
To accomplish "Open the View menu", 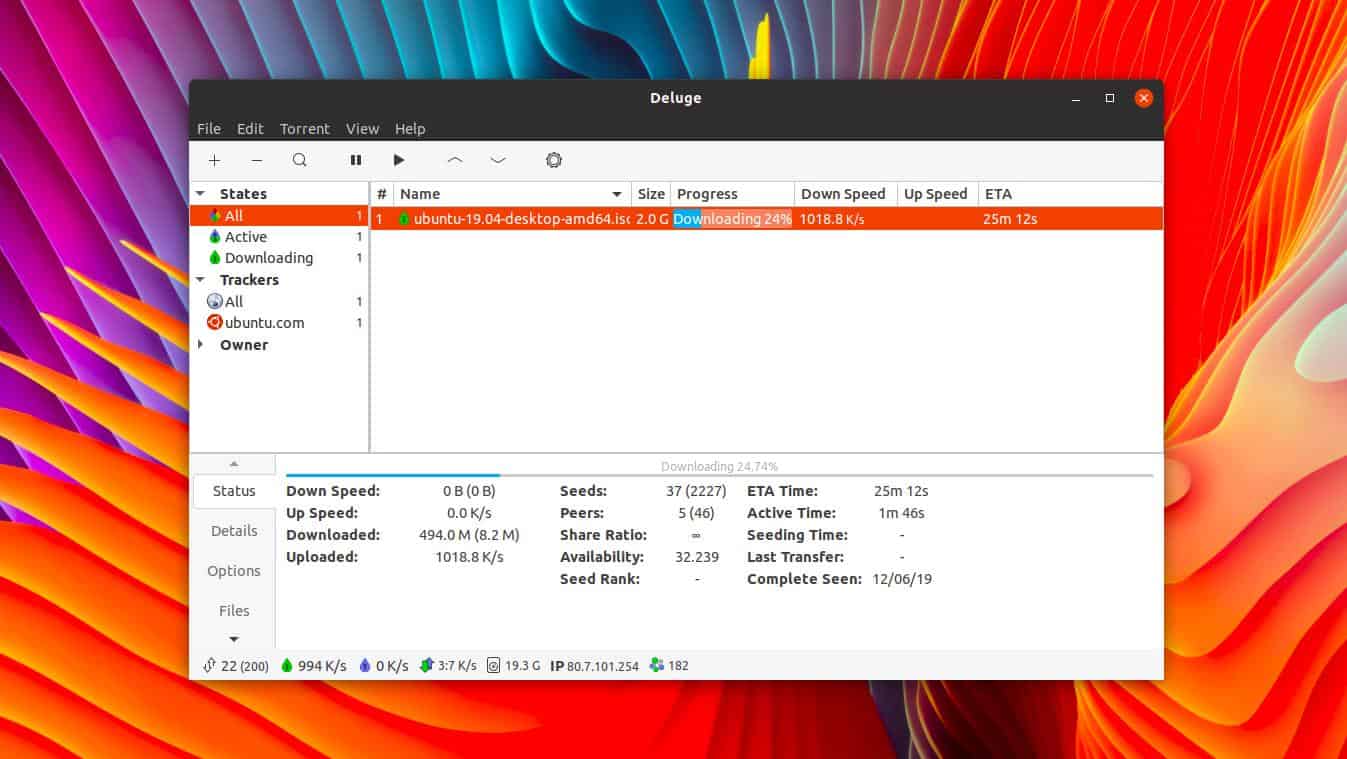I will click(x=362, y=129).
